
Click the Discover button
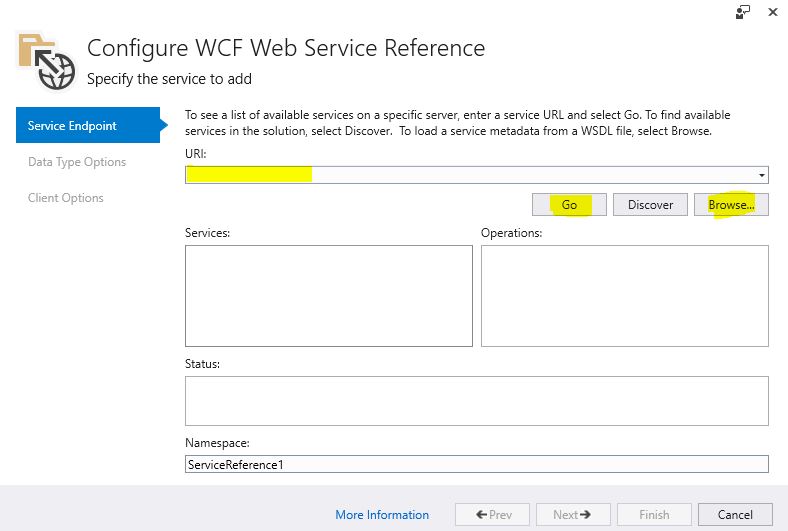click(x=650, y=205)
